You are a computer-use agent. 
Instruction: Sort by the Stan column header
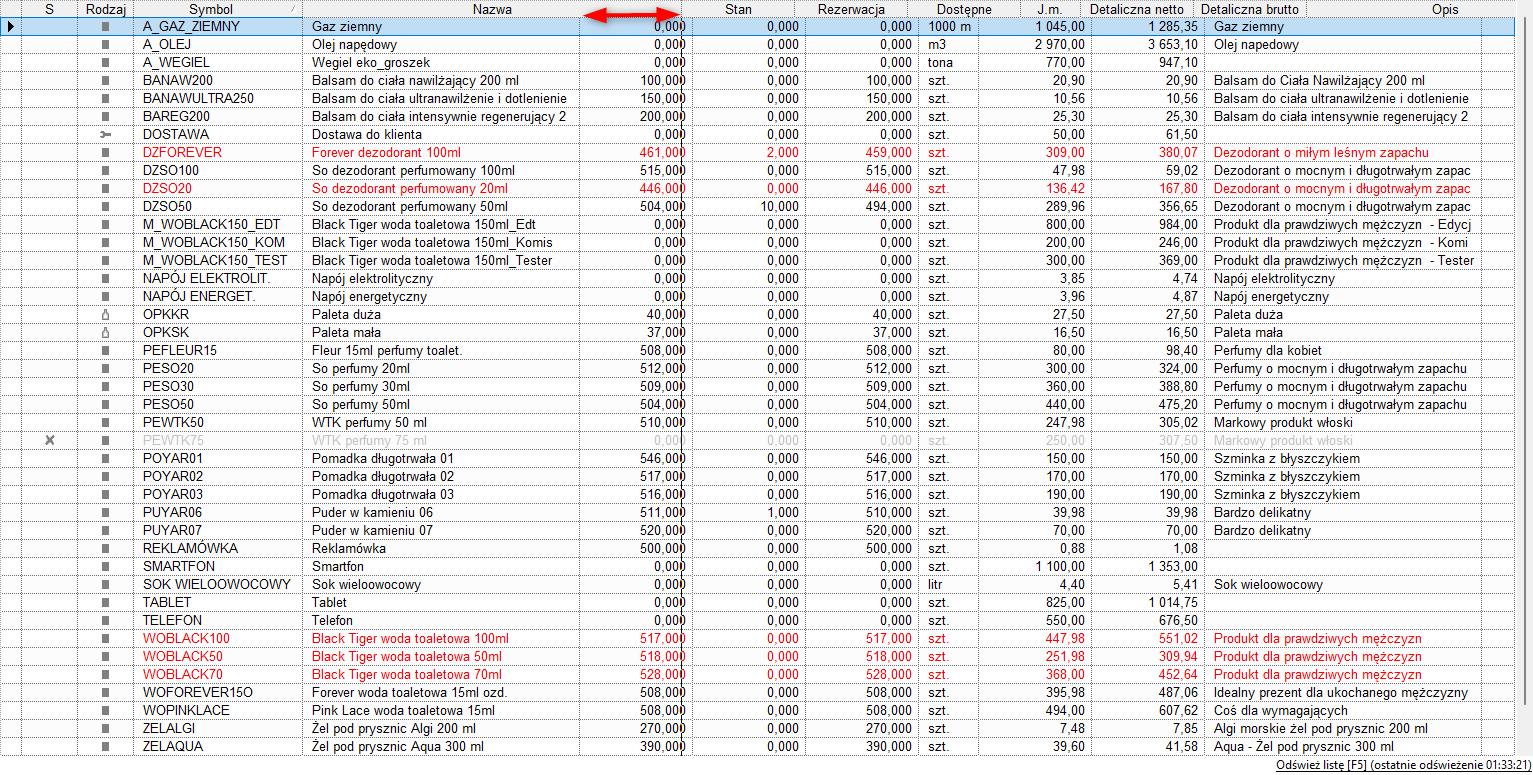point(738,9)
